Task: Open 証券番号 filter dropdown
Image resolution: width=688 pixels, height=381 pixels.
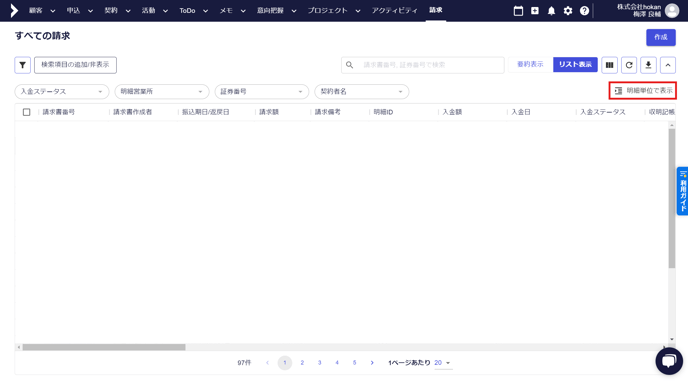Action: coord(262,91)
